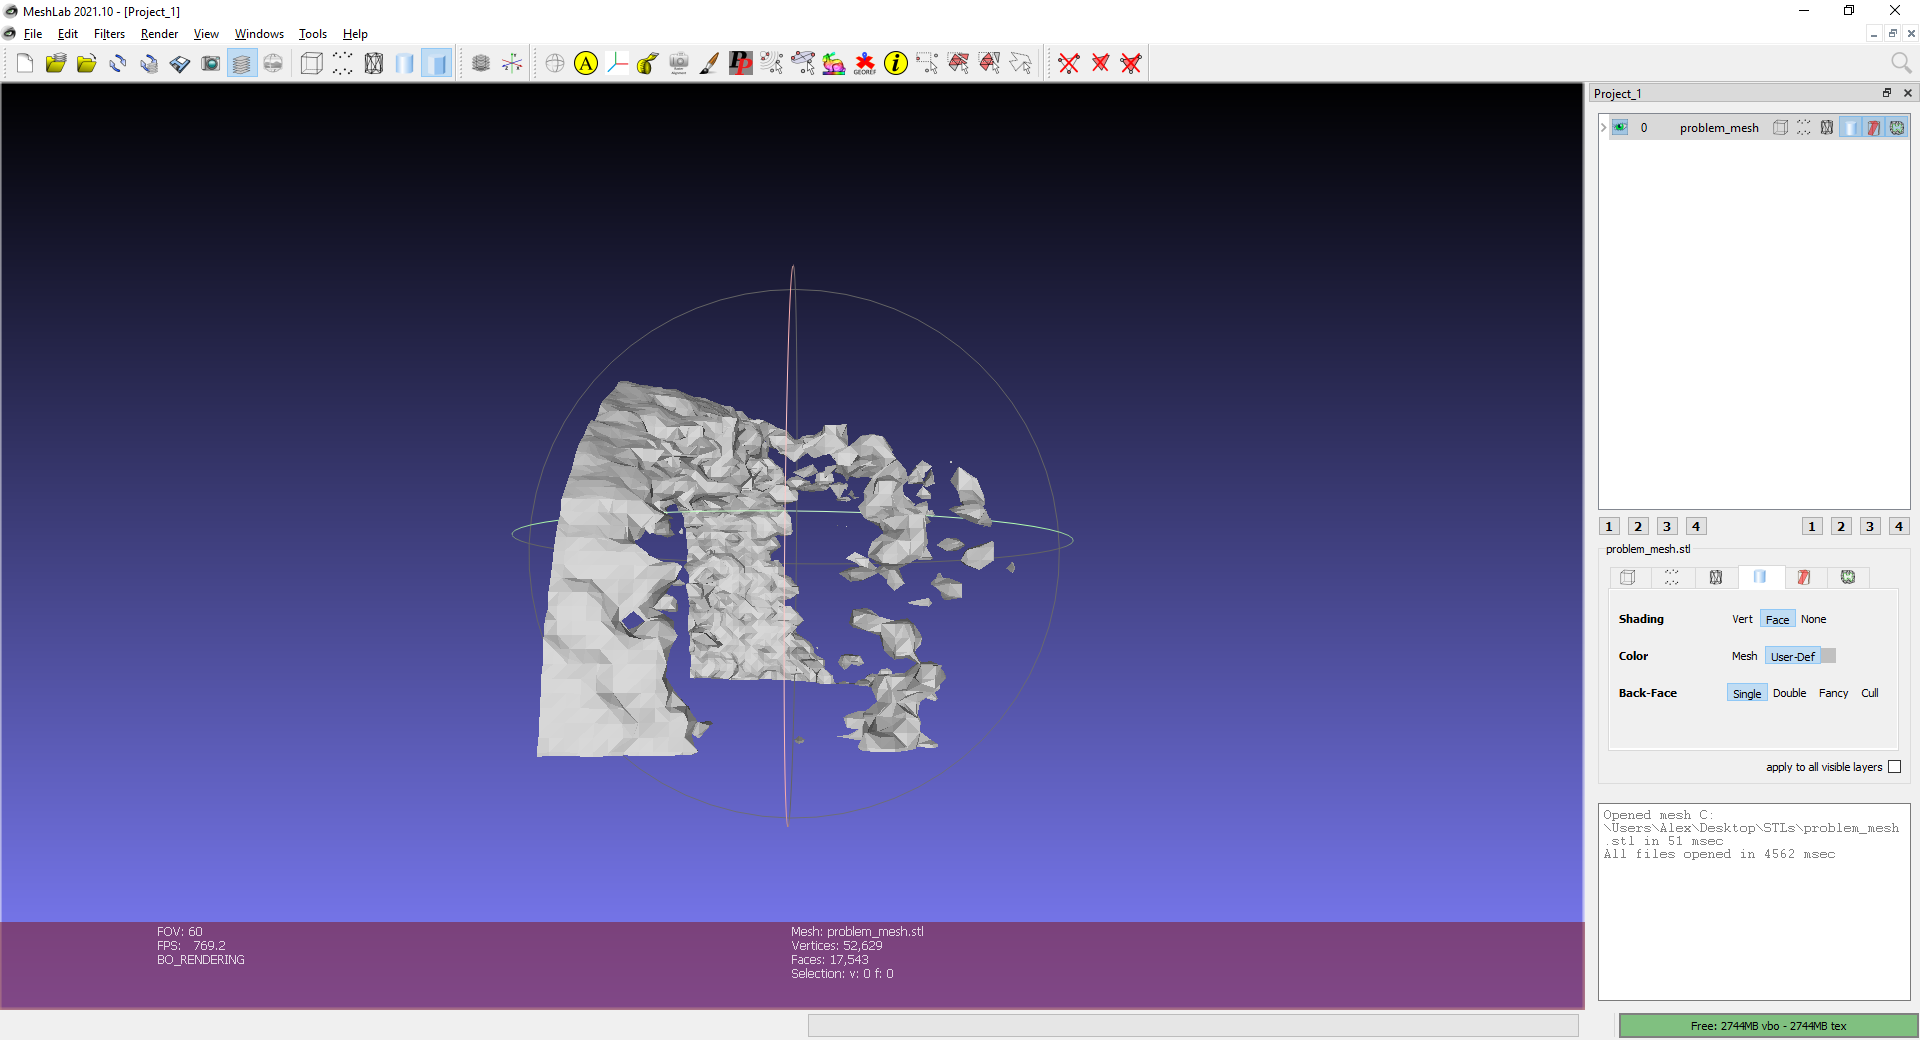Show the mesh Info panel
Screen dimensions: 1920x1040
coord(895,63)
